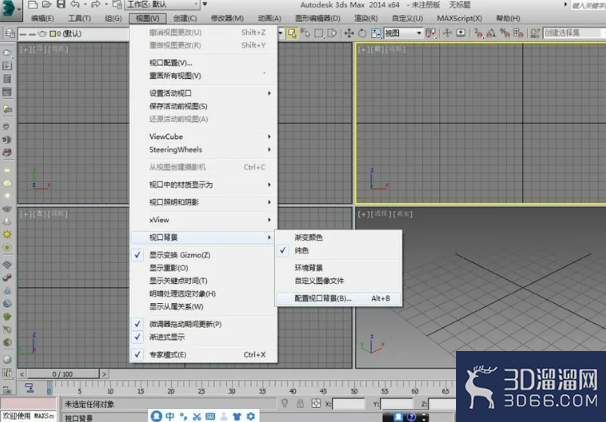The height and width of the screenshot is (422, 606).
Task: Click 保存活动前视图(S) menu entry
Action: coord(204,106)
